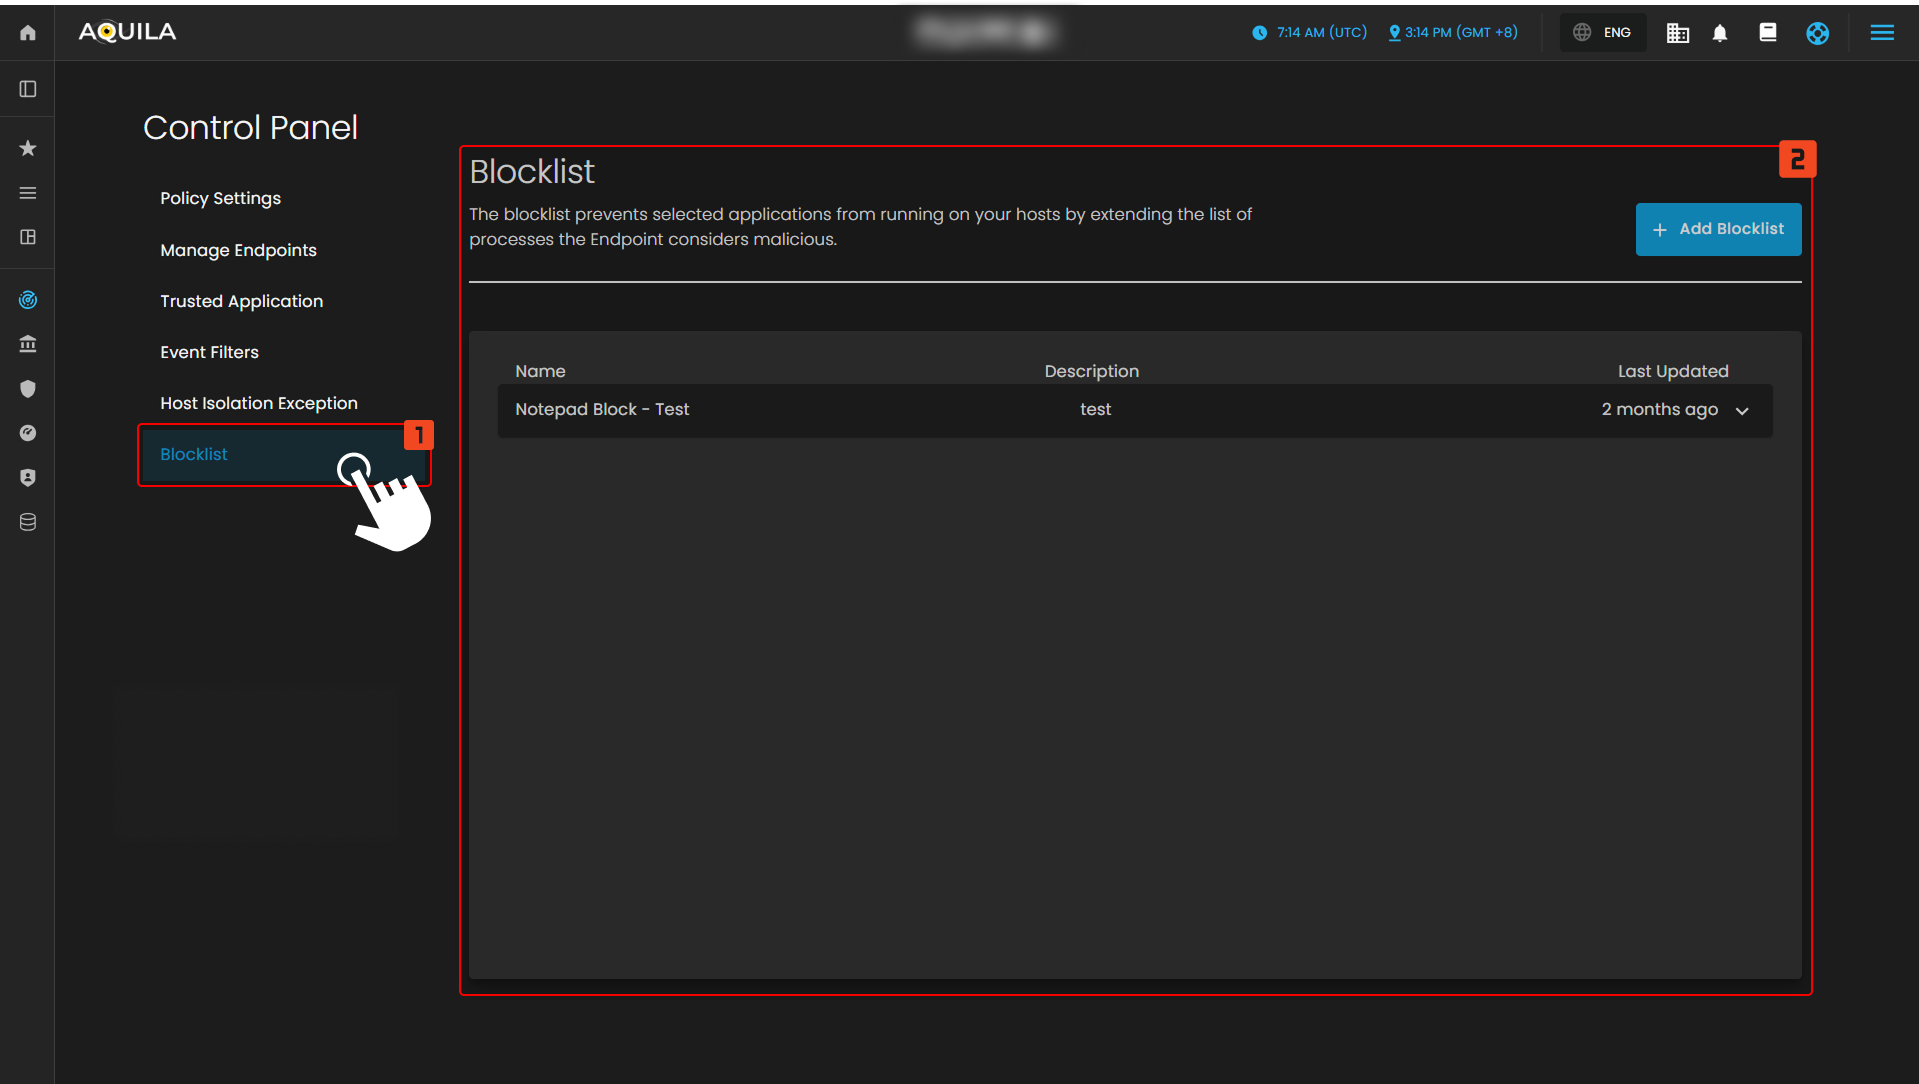Open the Trusted Application section
Image resolution: width=1919 pixels, height=1084 pixels.
[x=241, y=301]
